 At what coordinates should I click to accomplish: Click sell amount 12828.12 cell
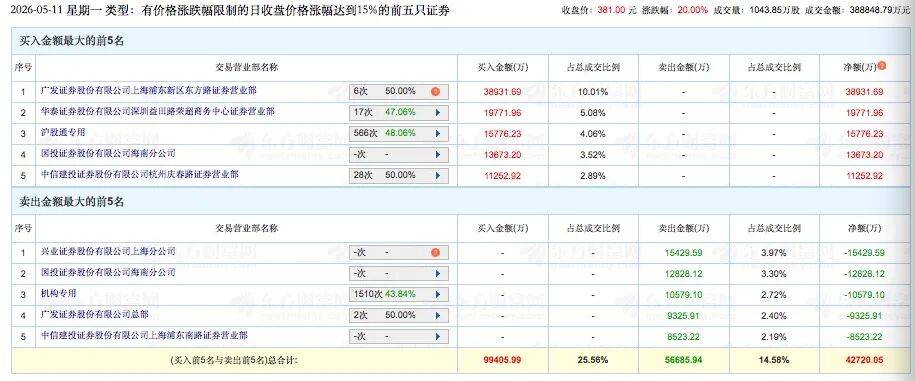[684, 274]
